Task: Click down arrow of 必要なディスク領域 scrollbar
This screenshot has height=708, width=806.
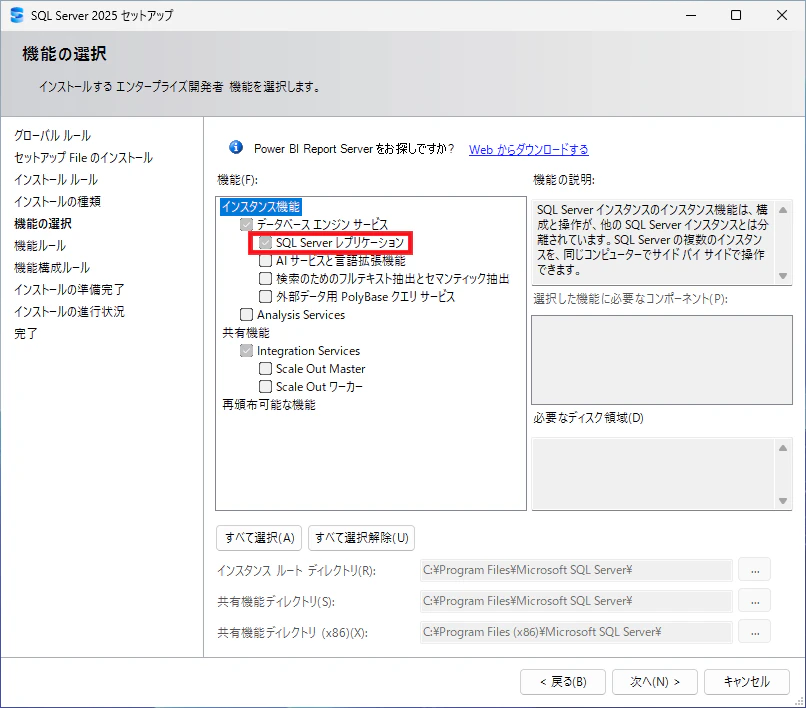Action: point(783,501)
